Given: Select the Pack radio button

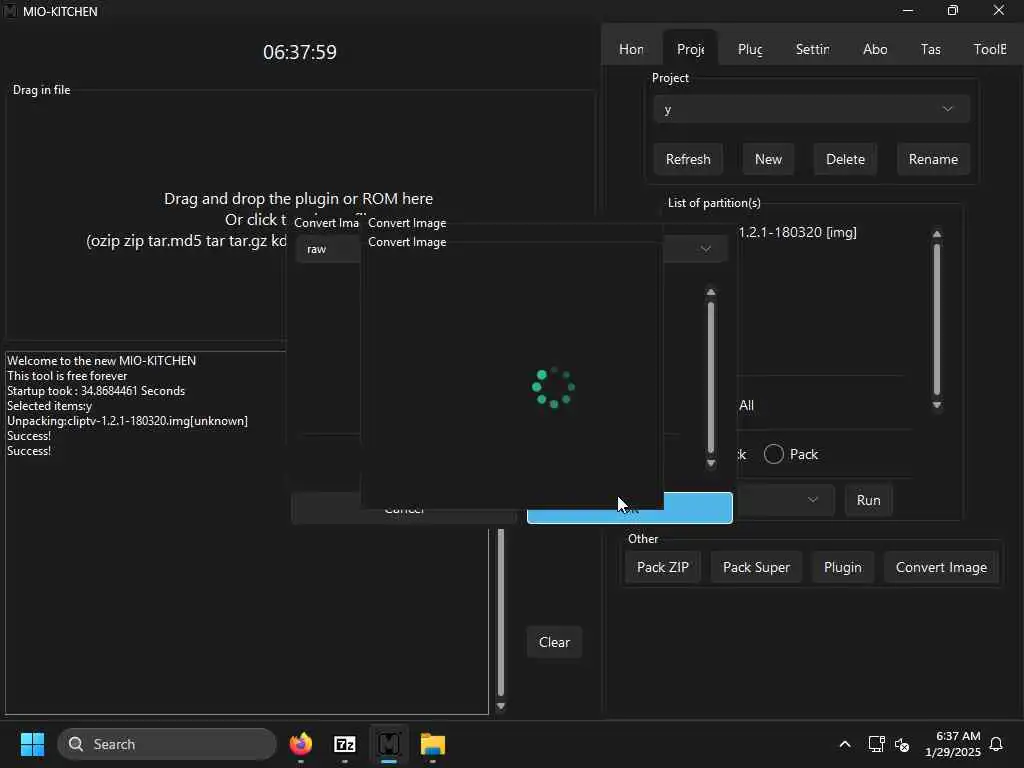Looking at the screenshot, I should point(774,454).
